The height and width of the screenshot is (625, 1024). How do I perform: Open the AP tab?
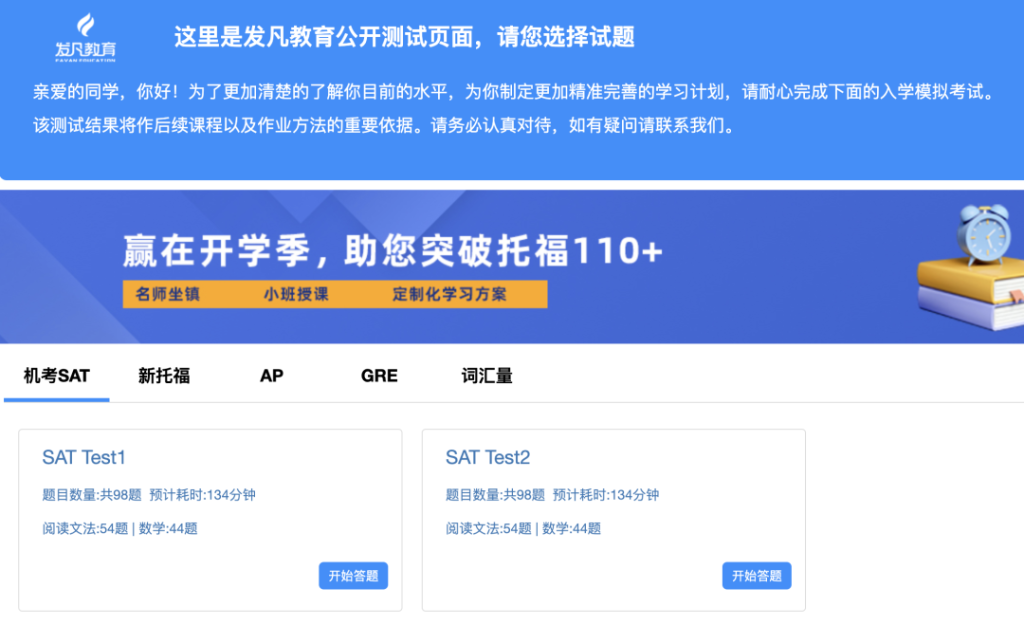click(272, 376)
